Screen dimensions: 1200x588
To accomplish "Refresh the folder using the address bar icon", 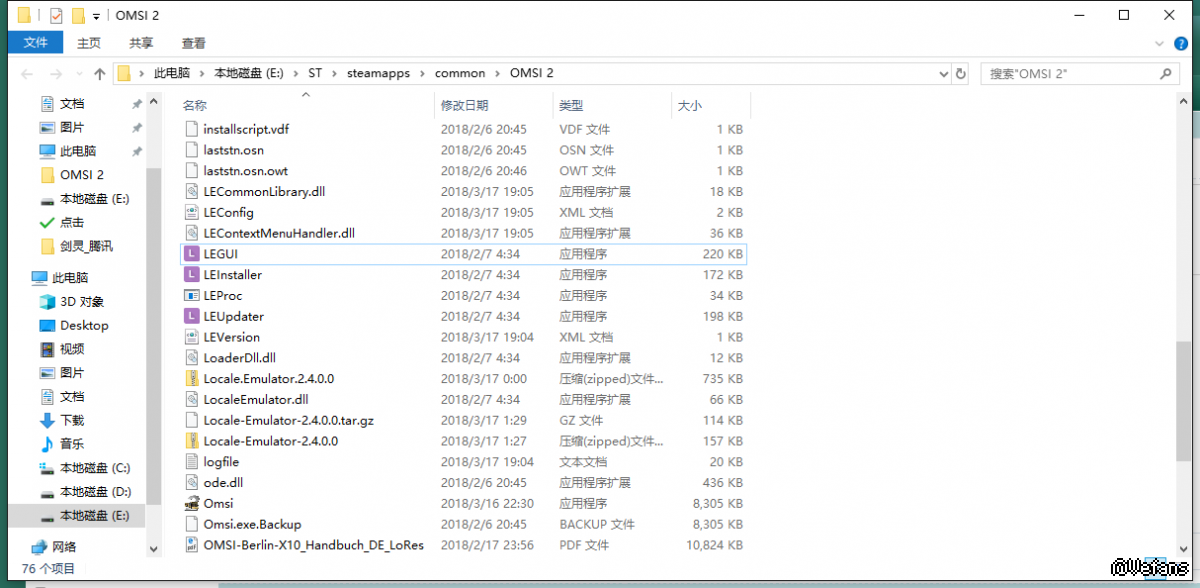I will click(961, 74).
